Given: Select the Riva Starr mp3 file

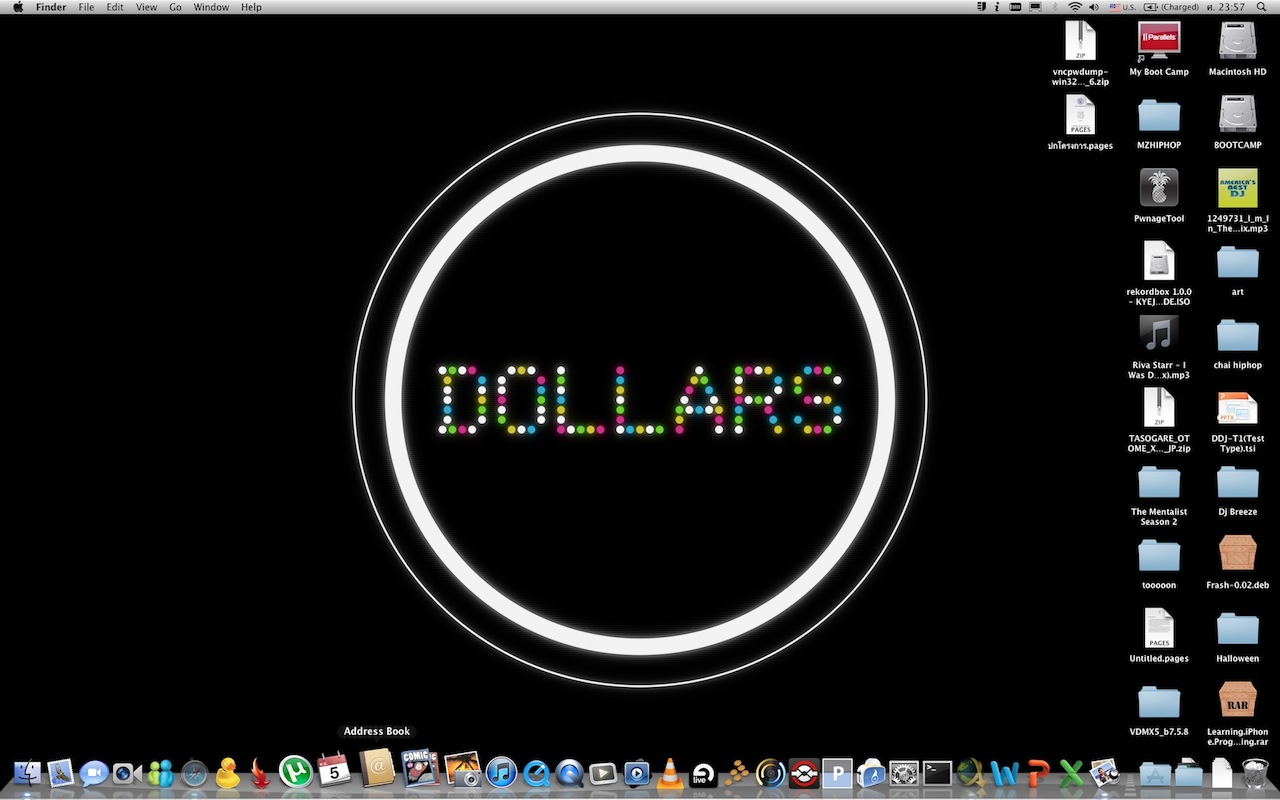Looking at the screenshot, I should tap(1159, 334).
